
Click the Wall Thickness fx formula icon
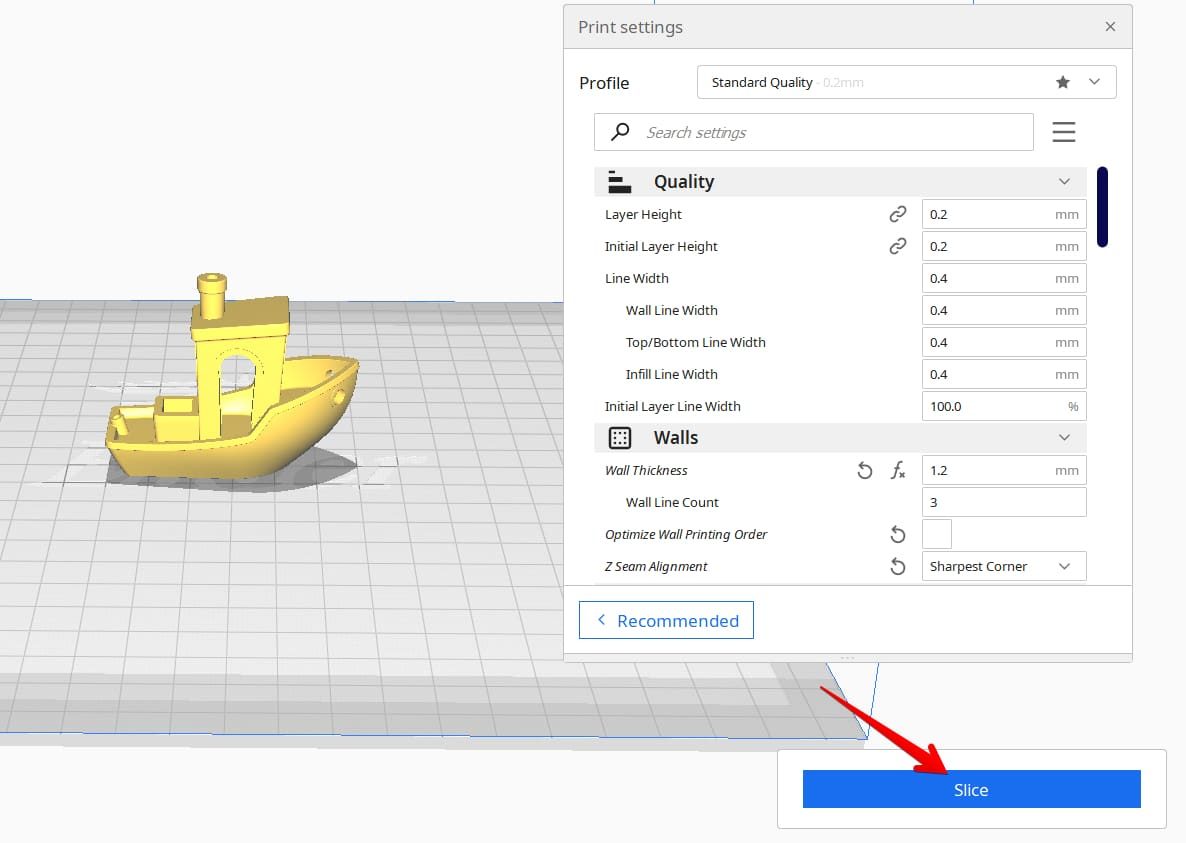click(x=898, y=470)
